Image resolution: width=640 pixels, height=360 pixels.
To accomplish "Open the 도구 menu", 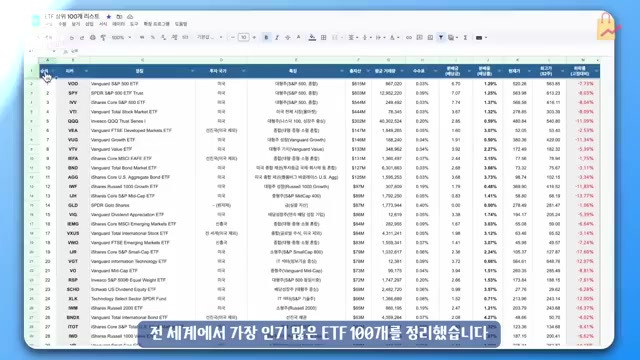I will pyautogui.click(x=134, y=24).
